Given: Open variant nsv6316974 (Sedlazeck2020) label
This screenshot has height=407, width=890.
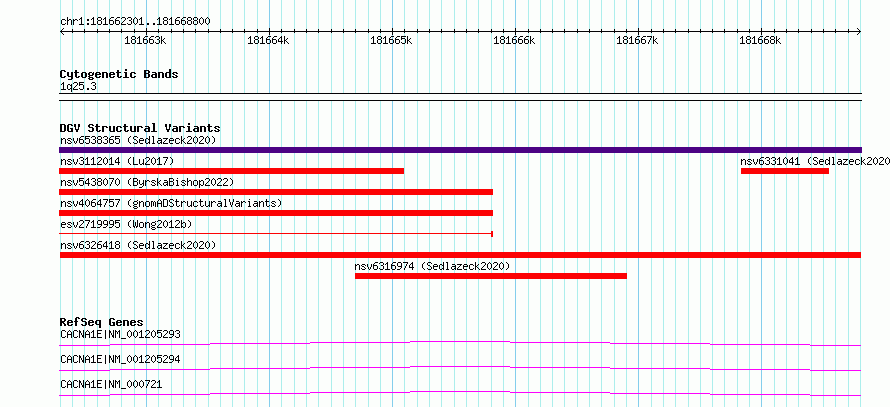Looking at the screenshot, I should [433, 266].
